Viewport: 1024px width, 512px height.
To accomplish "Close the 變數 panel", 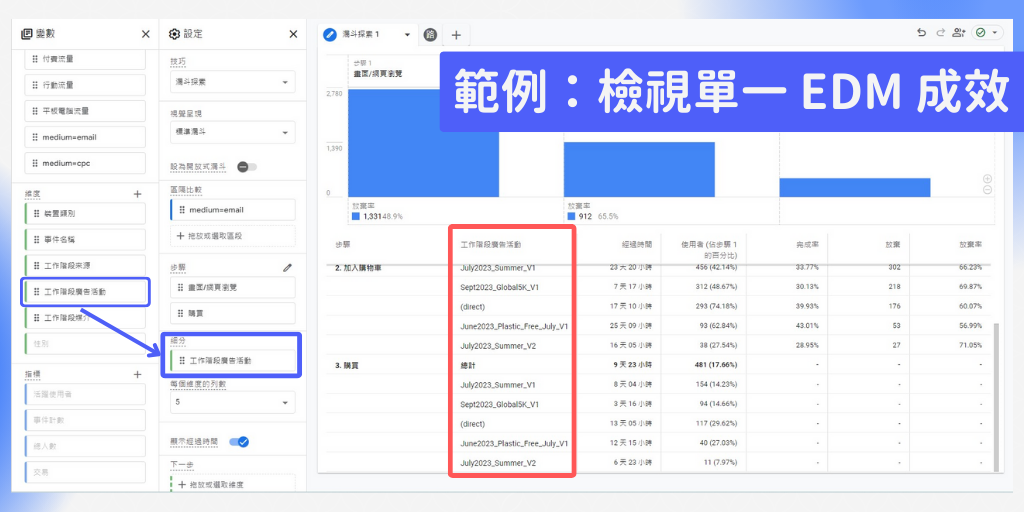I will (146, 34).
